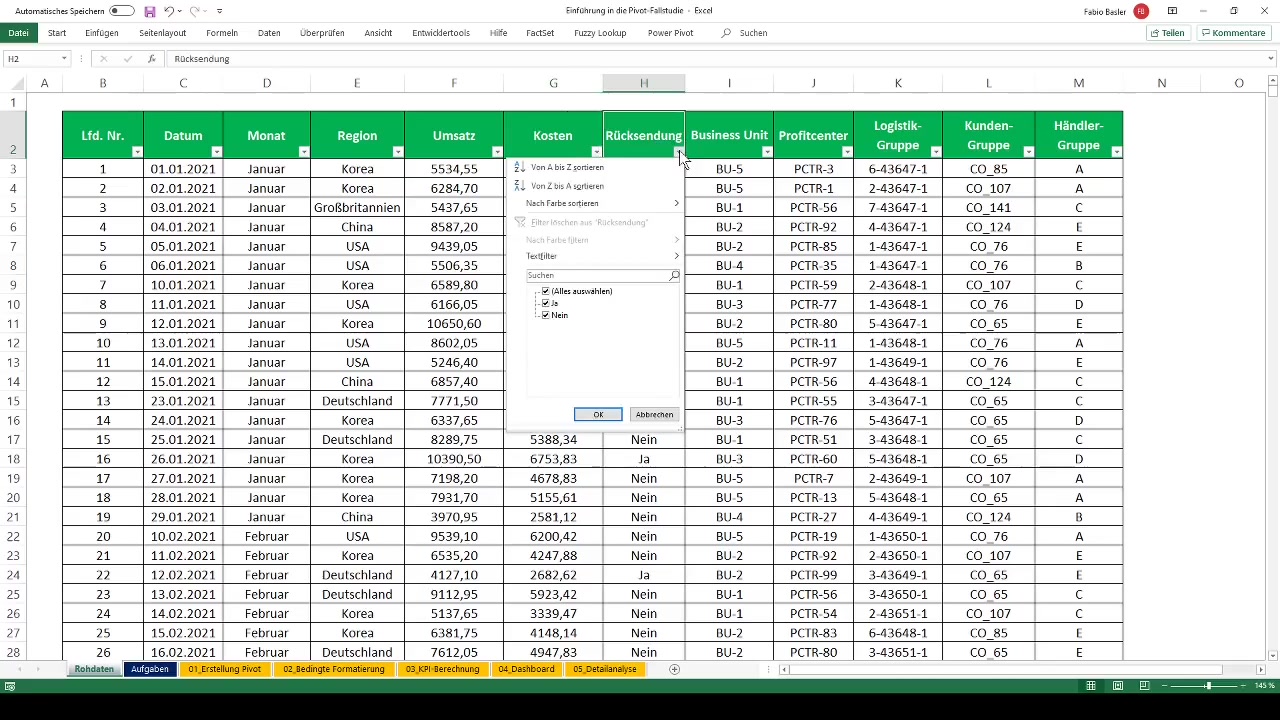Select 'Von A bis Z sortieren' in the filter menu
This screenshot has width=1280, height=720.
coord(567,167)
